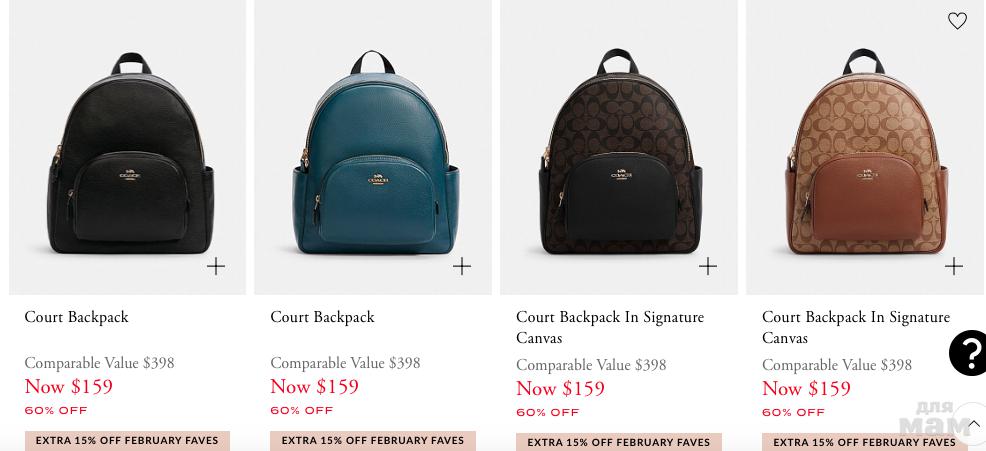Open the brown signature canvas backpack image
The image size is (986, 451).
click(619, 147)
